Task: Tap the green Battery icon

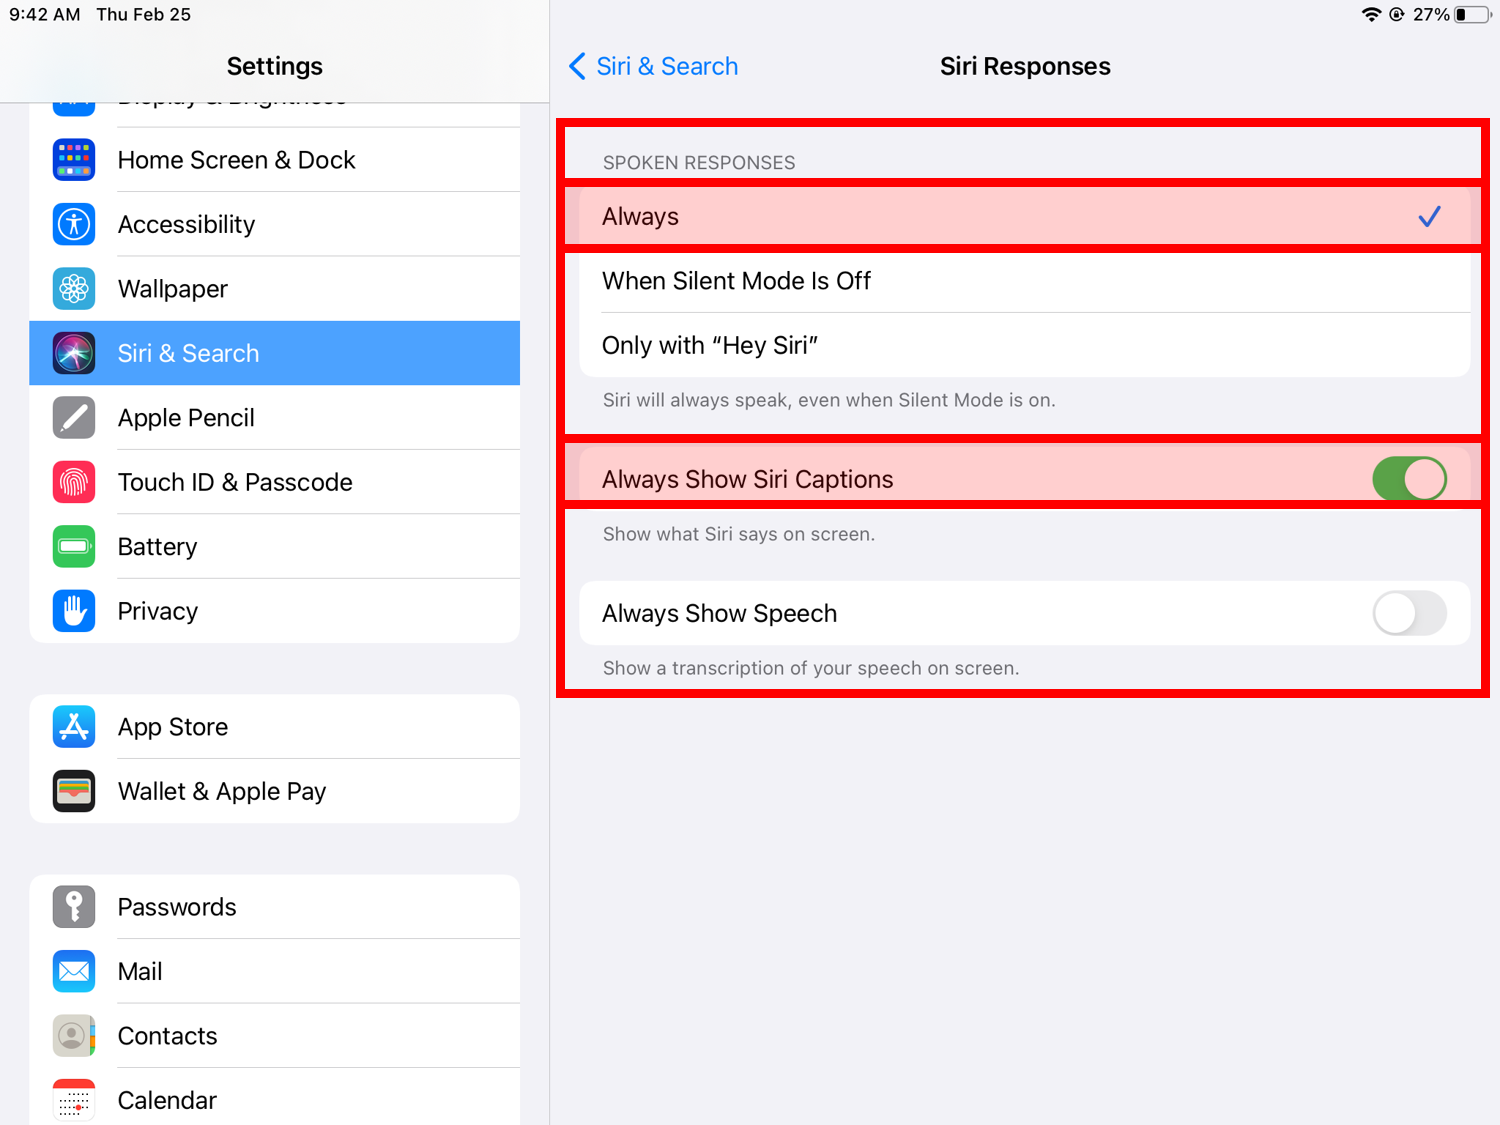Action: 74,547
